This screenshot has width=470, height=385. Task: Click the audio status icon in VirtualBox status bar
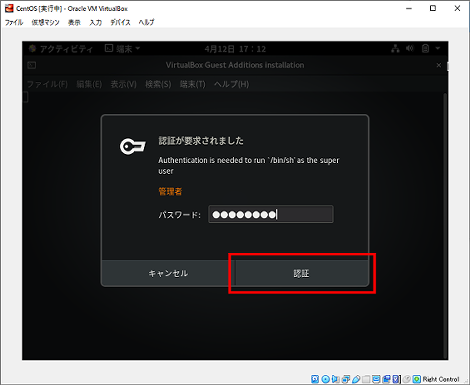[x=336, y=379]
